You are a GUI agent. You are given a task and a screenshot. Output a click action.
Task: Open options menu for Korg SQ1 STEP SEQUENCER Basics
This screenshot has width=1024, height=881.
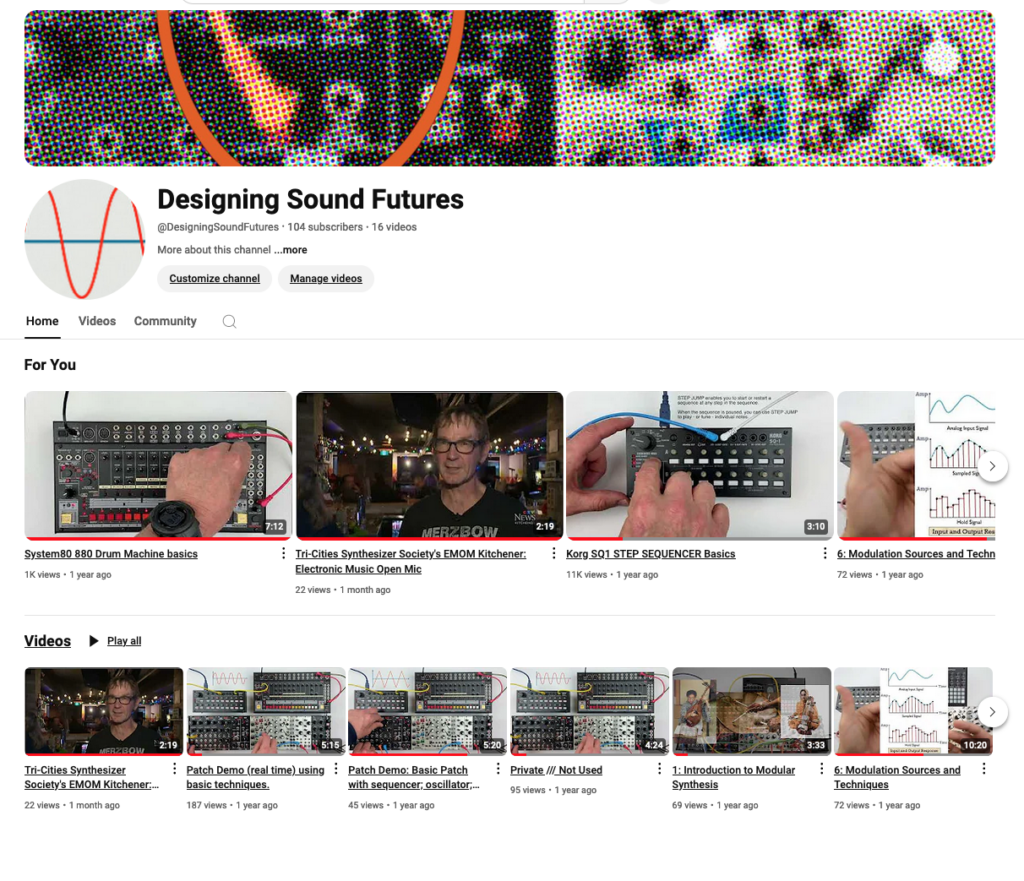(x=825, y=553)
